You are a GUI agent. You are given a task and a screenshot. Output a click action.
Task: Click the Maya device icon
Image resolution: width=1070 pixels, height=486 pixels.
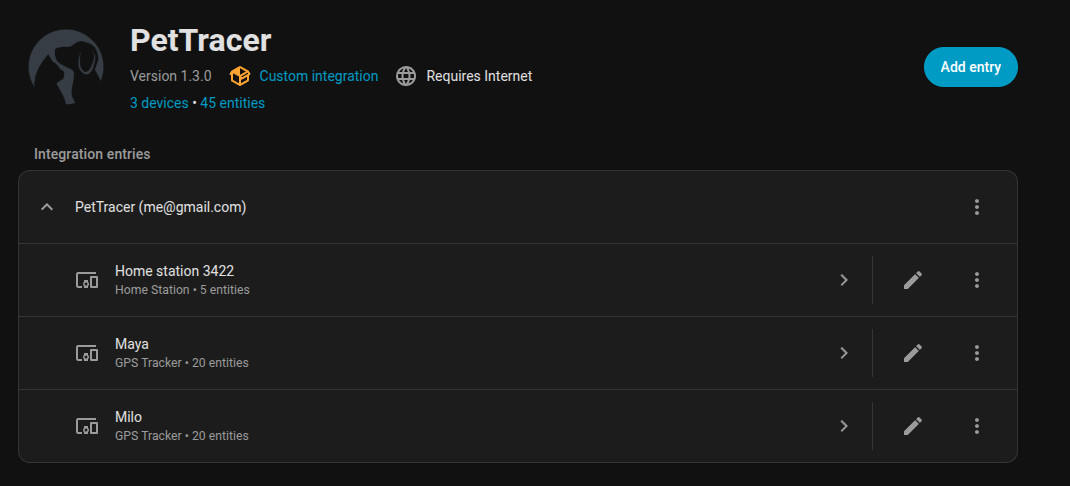tap(88, 353)
